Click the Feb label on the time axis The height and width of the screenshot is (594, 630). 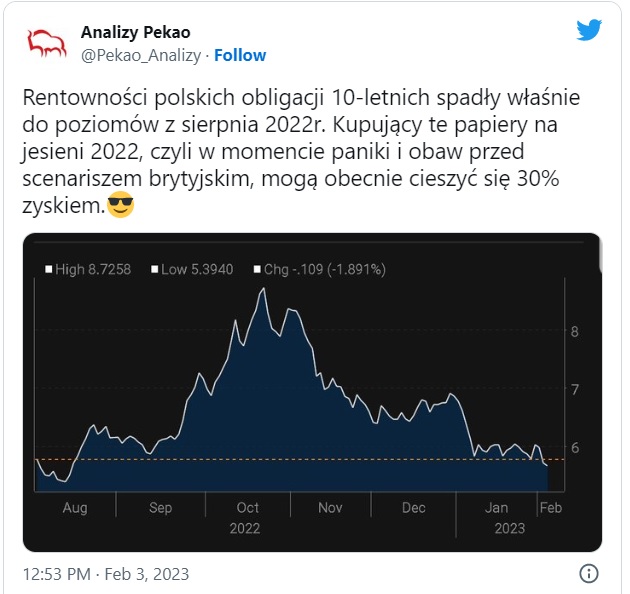tap(550, 508)
